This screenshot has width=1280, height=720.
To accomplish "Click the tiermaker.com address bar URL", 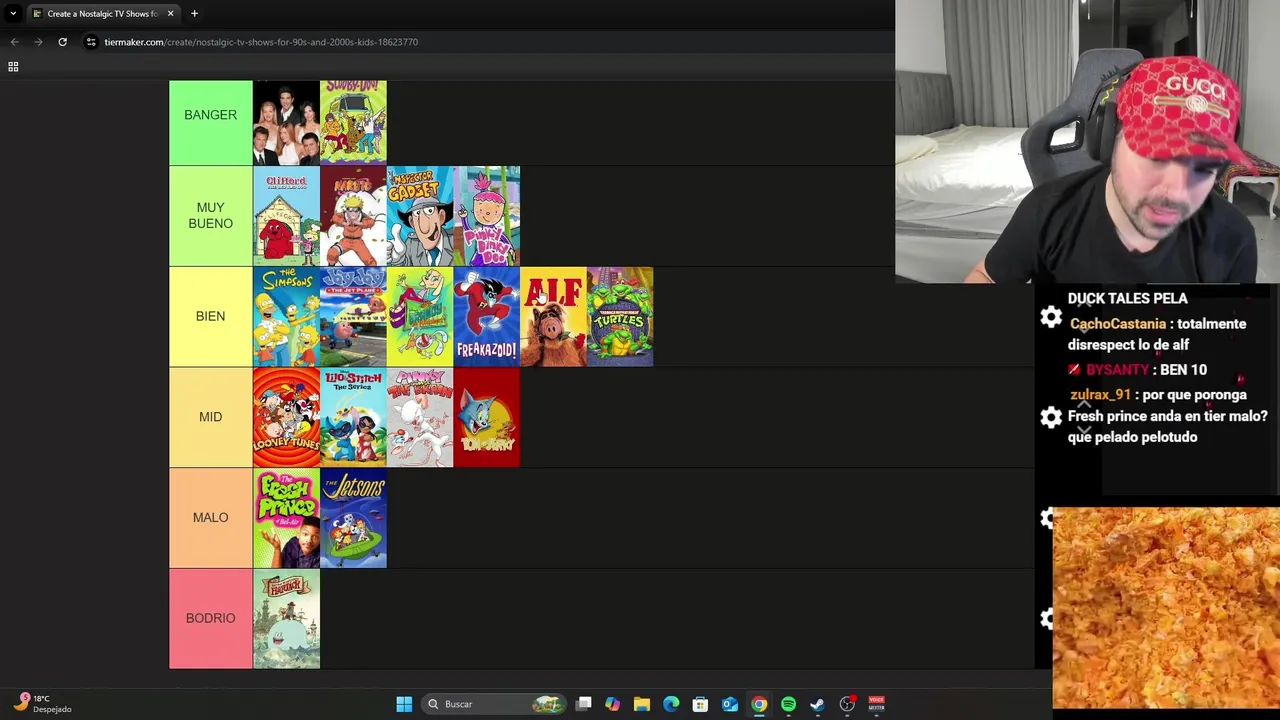I will pyautogui.click(x=261, y=42).
